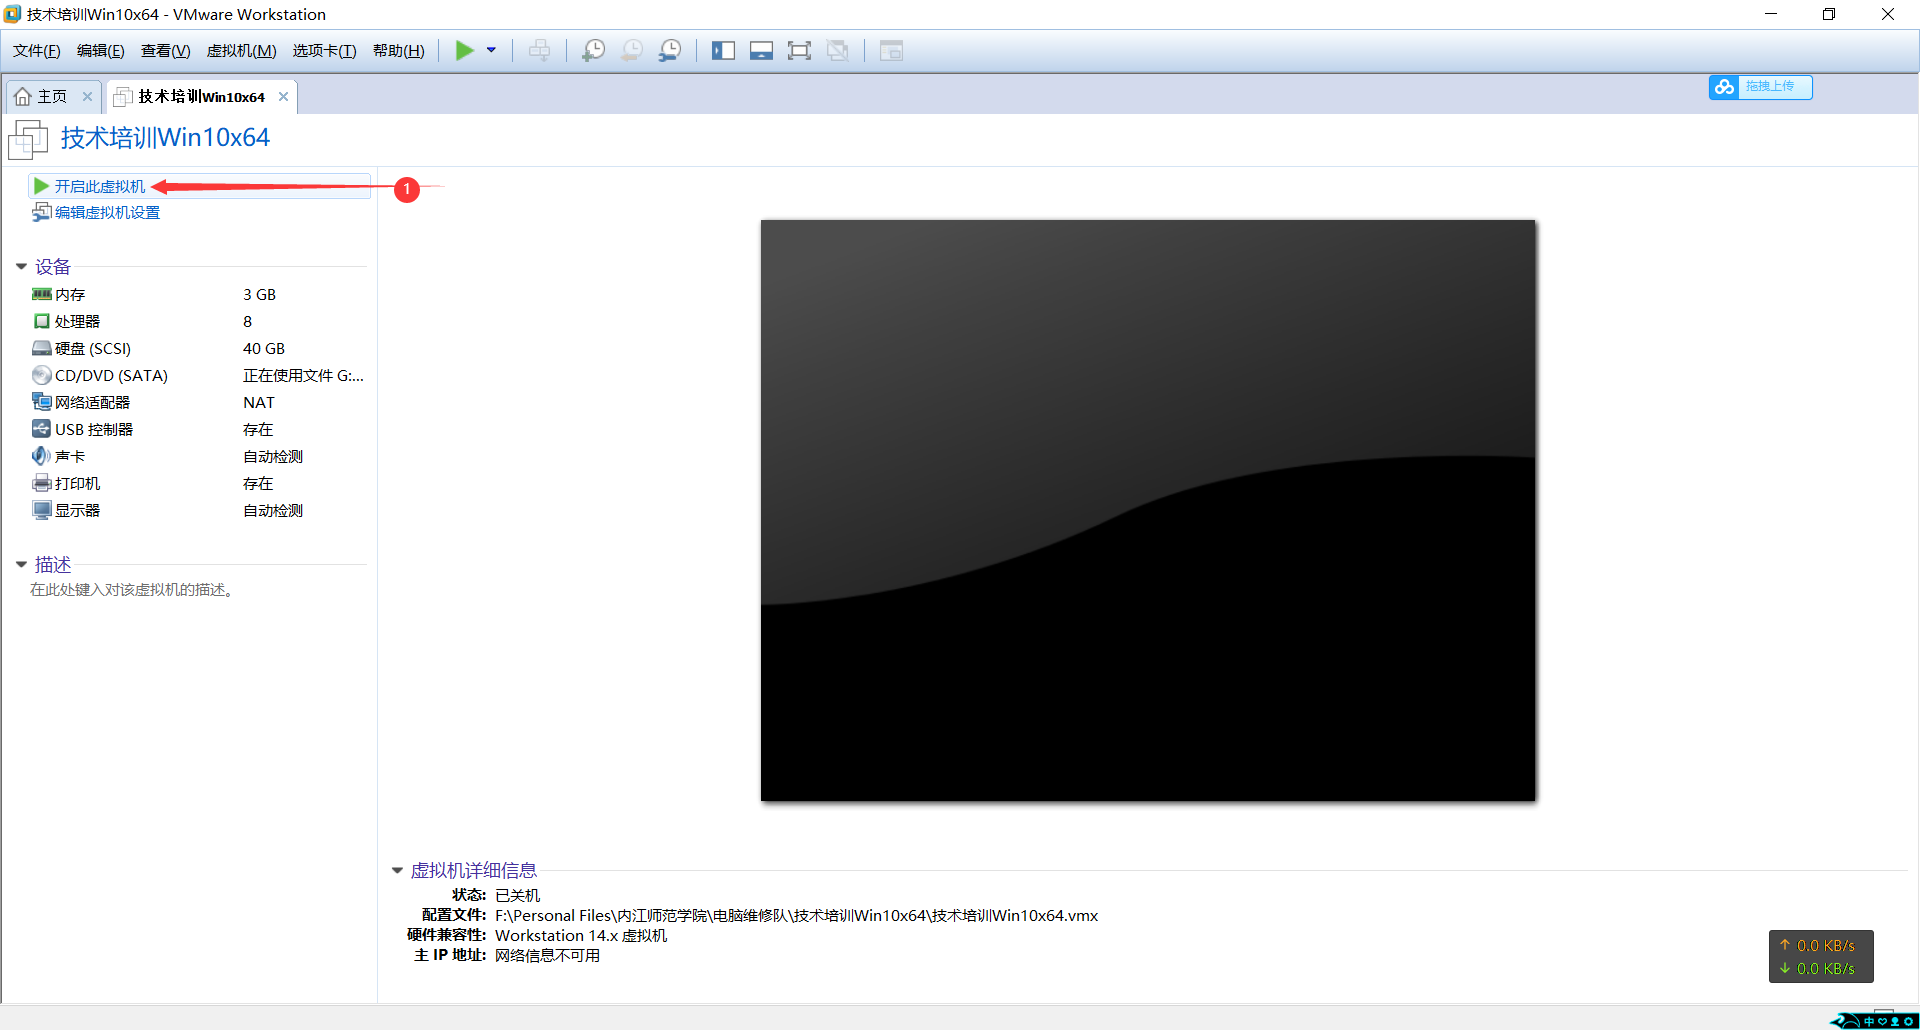Click the virtual machine screen preview
This screenshot has height=1030, width=1920.
click(1147, 510)
